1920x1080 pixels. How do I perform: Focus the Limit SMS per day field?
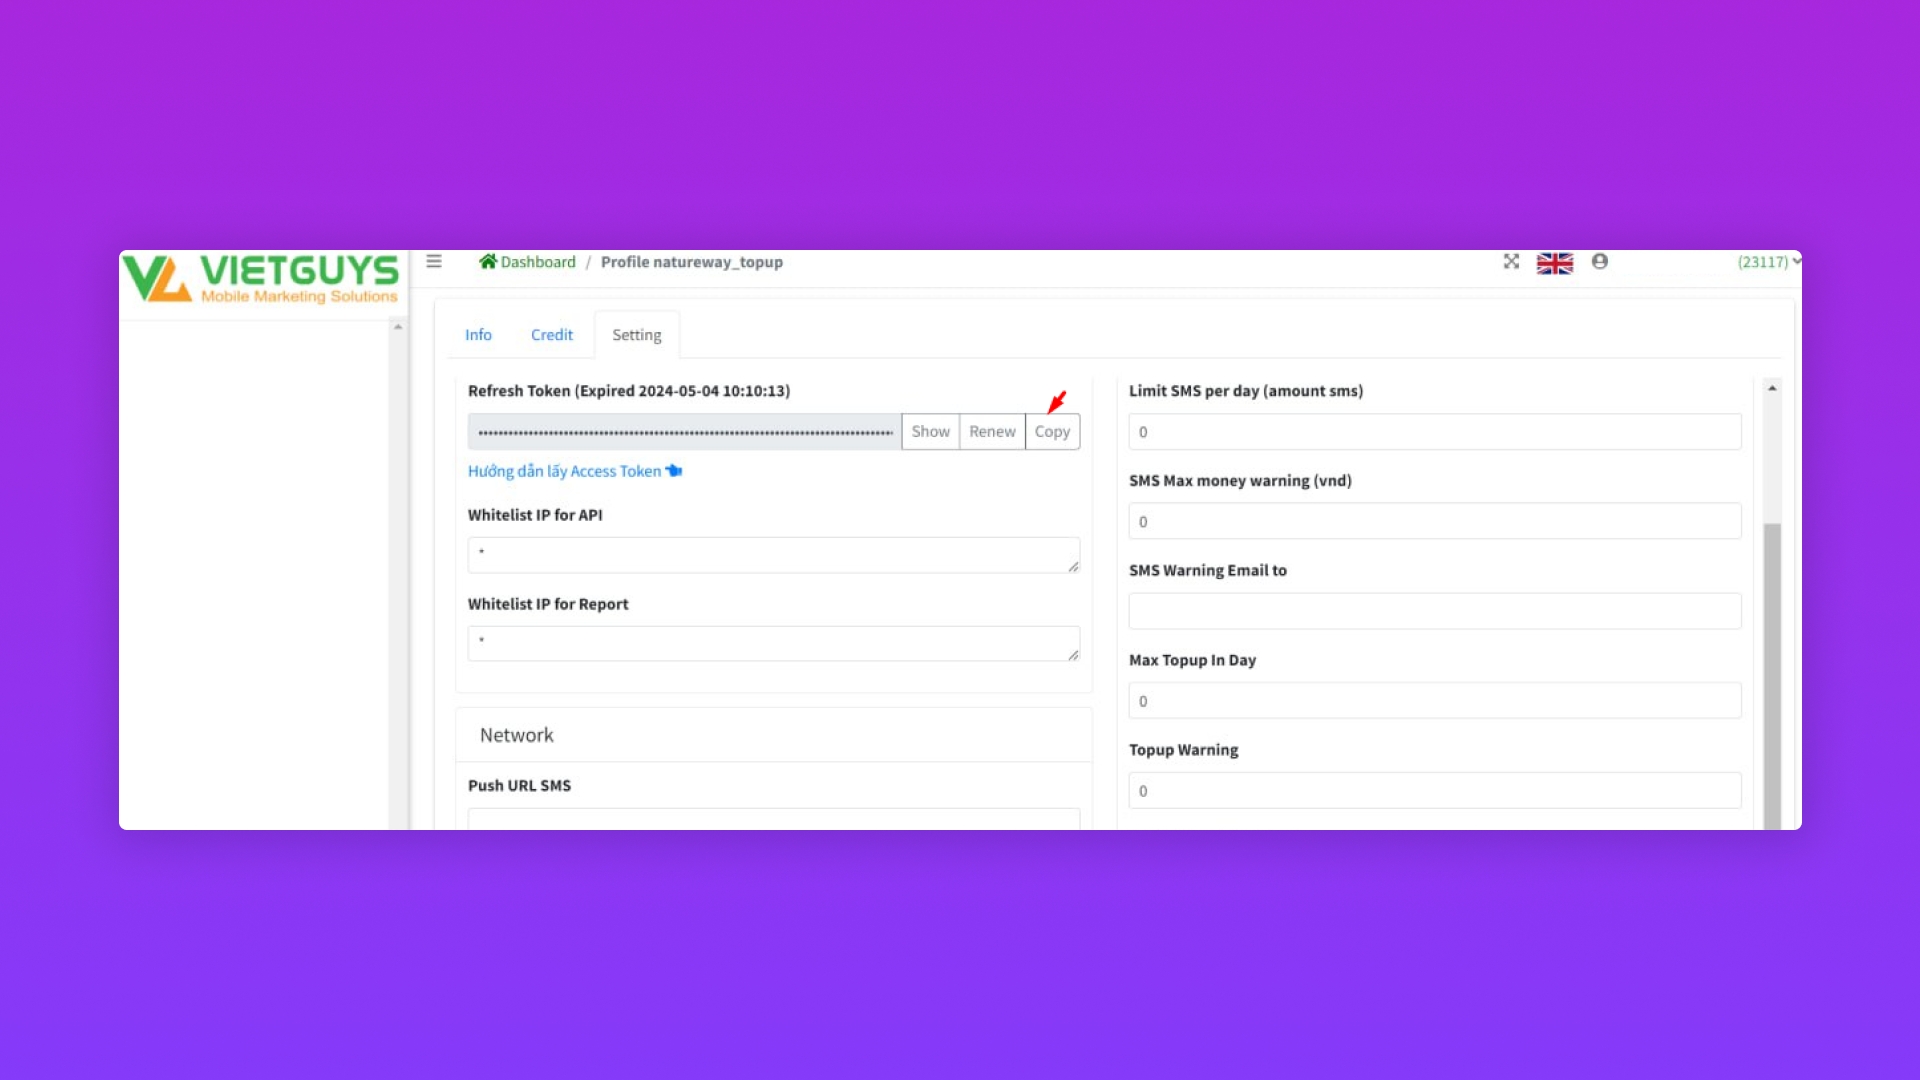[1434, 432]
